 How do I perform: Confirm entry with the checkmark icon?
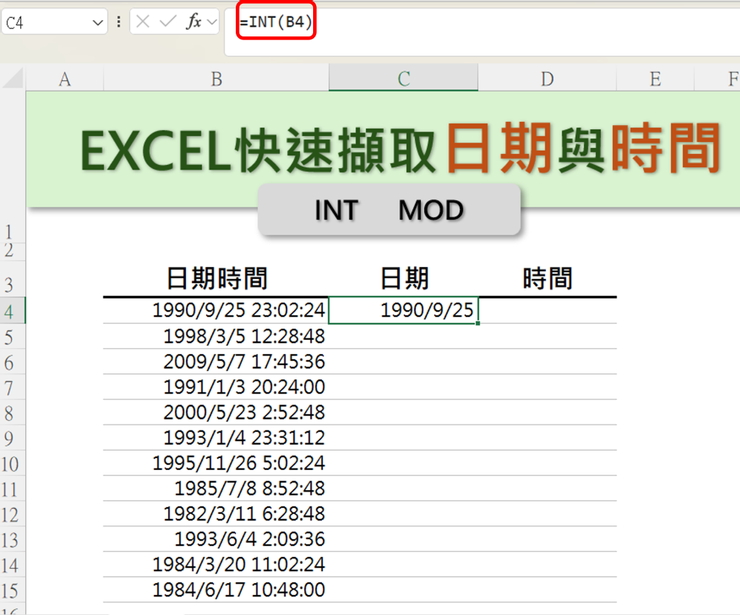[168, 21]
